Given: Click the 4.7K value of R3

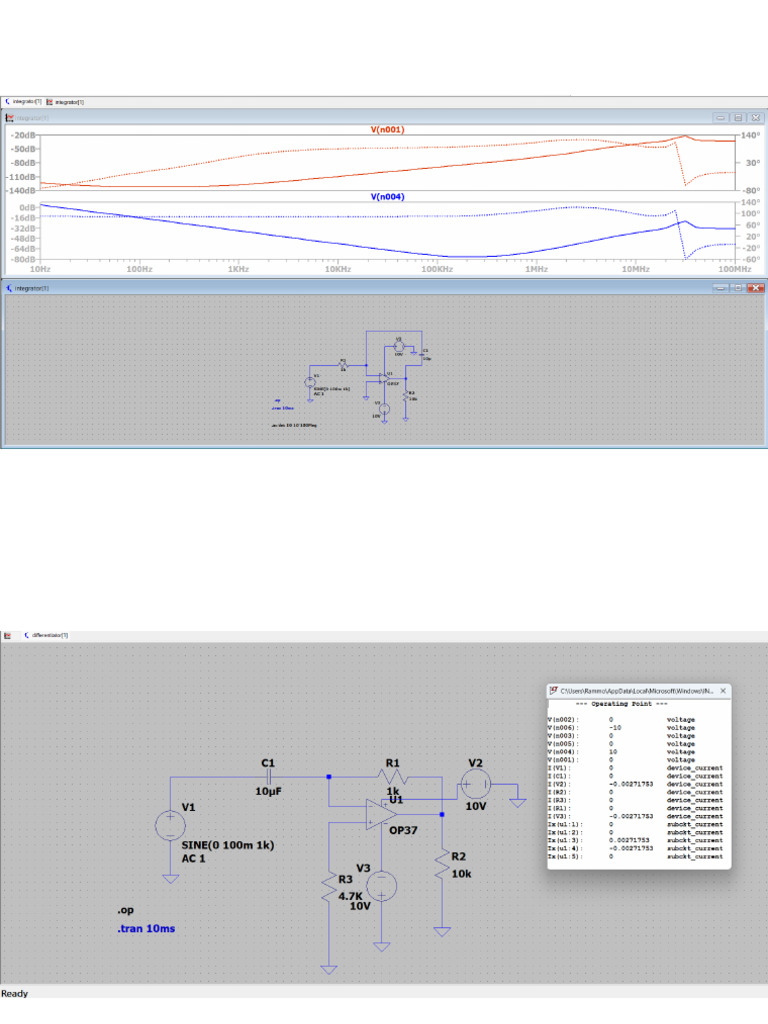Looking at the screenshot, I should tap(350, 895).
